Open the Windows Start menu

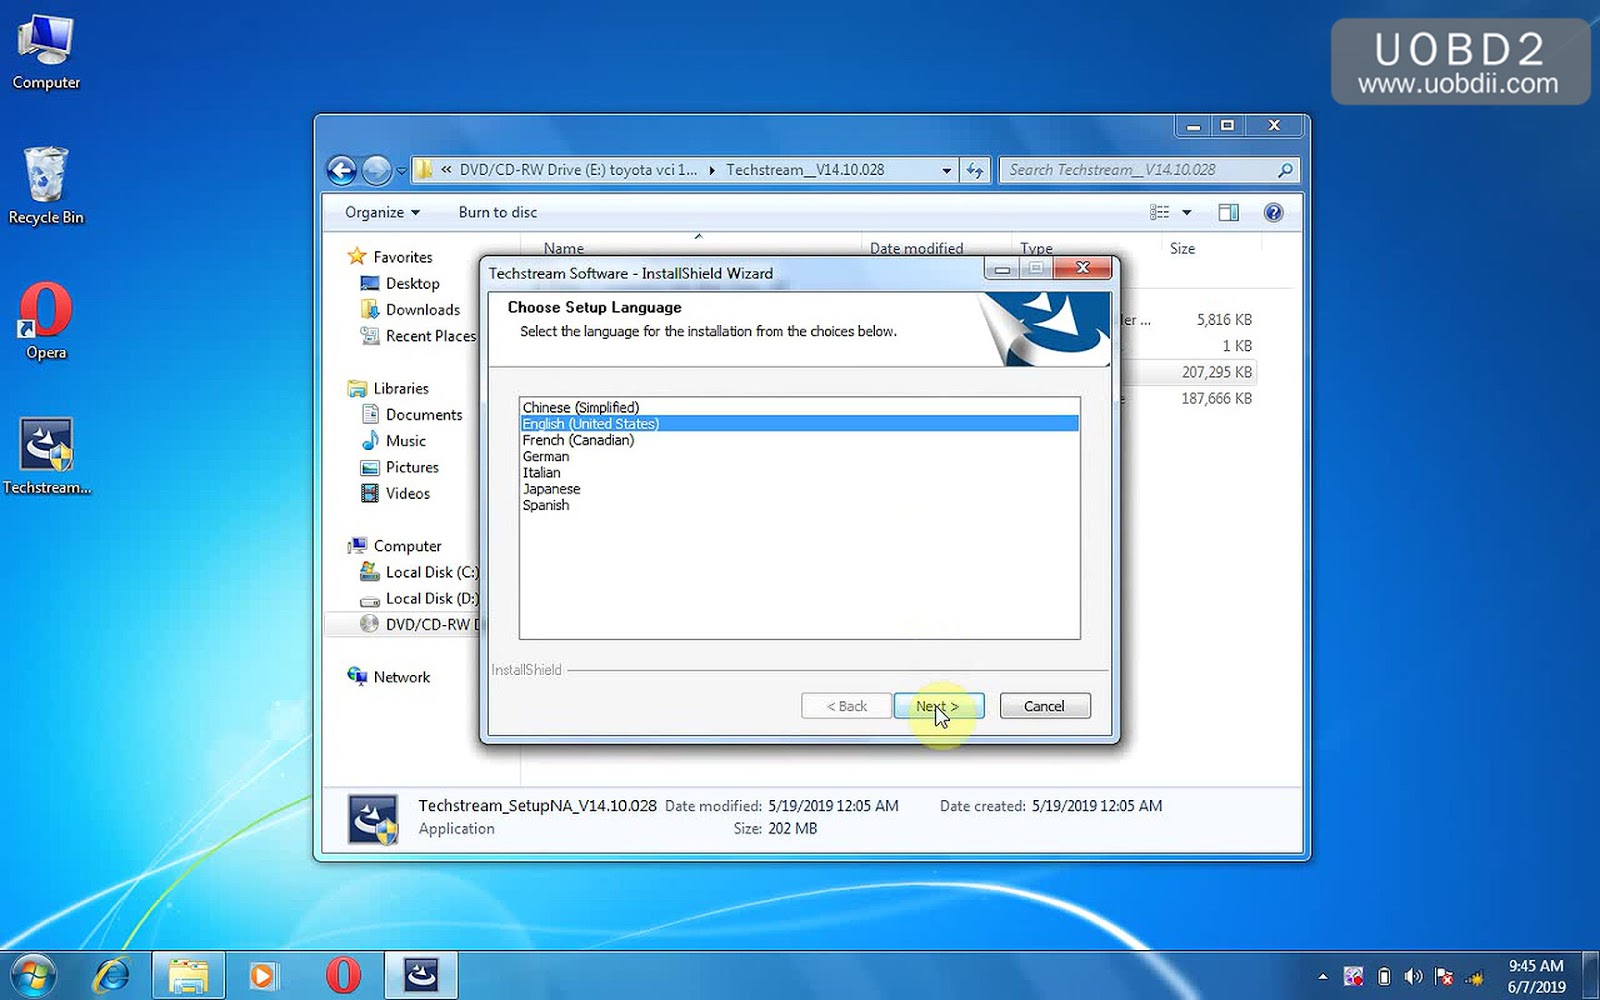[x=33, y=975]
